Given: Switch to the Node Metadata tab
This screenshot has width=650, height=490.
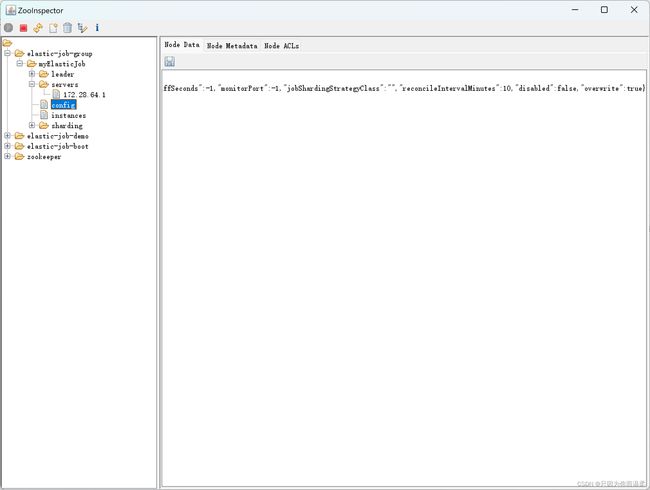Looking at the screenshot, I should coord(232,46).
